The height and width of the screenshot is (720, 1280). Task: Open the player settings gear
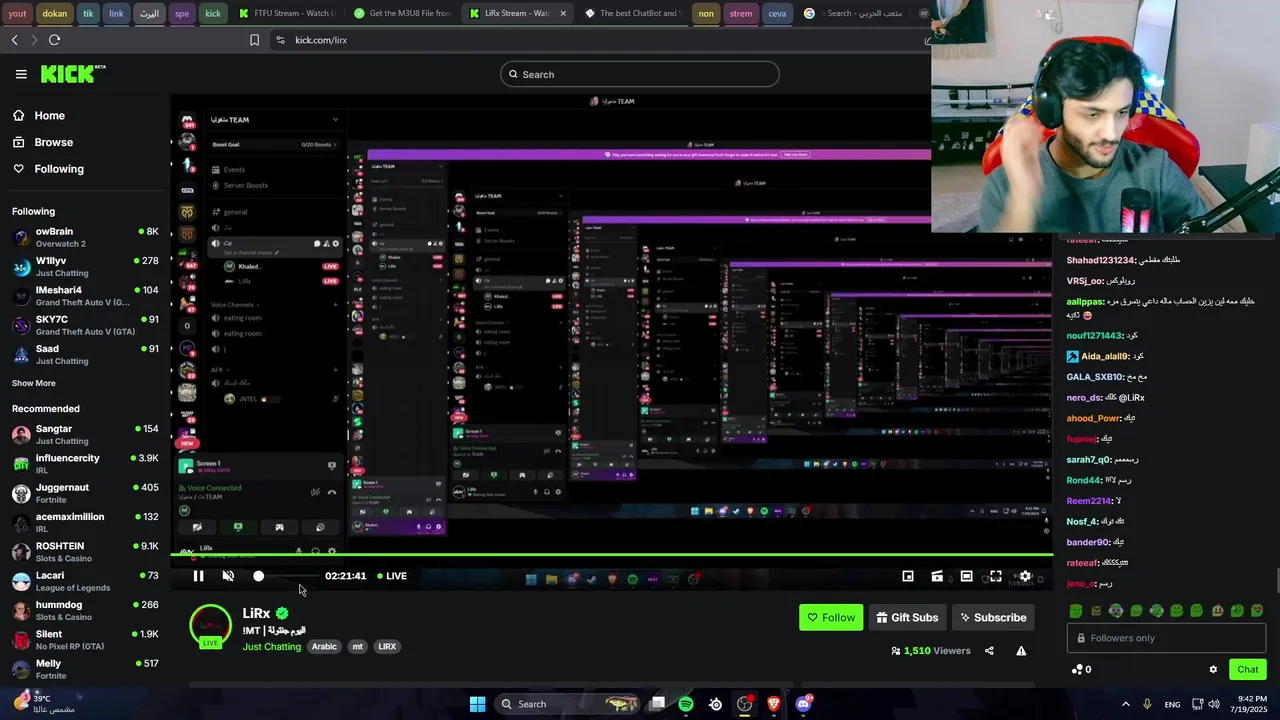1025,576
